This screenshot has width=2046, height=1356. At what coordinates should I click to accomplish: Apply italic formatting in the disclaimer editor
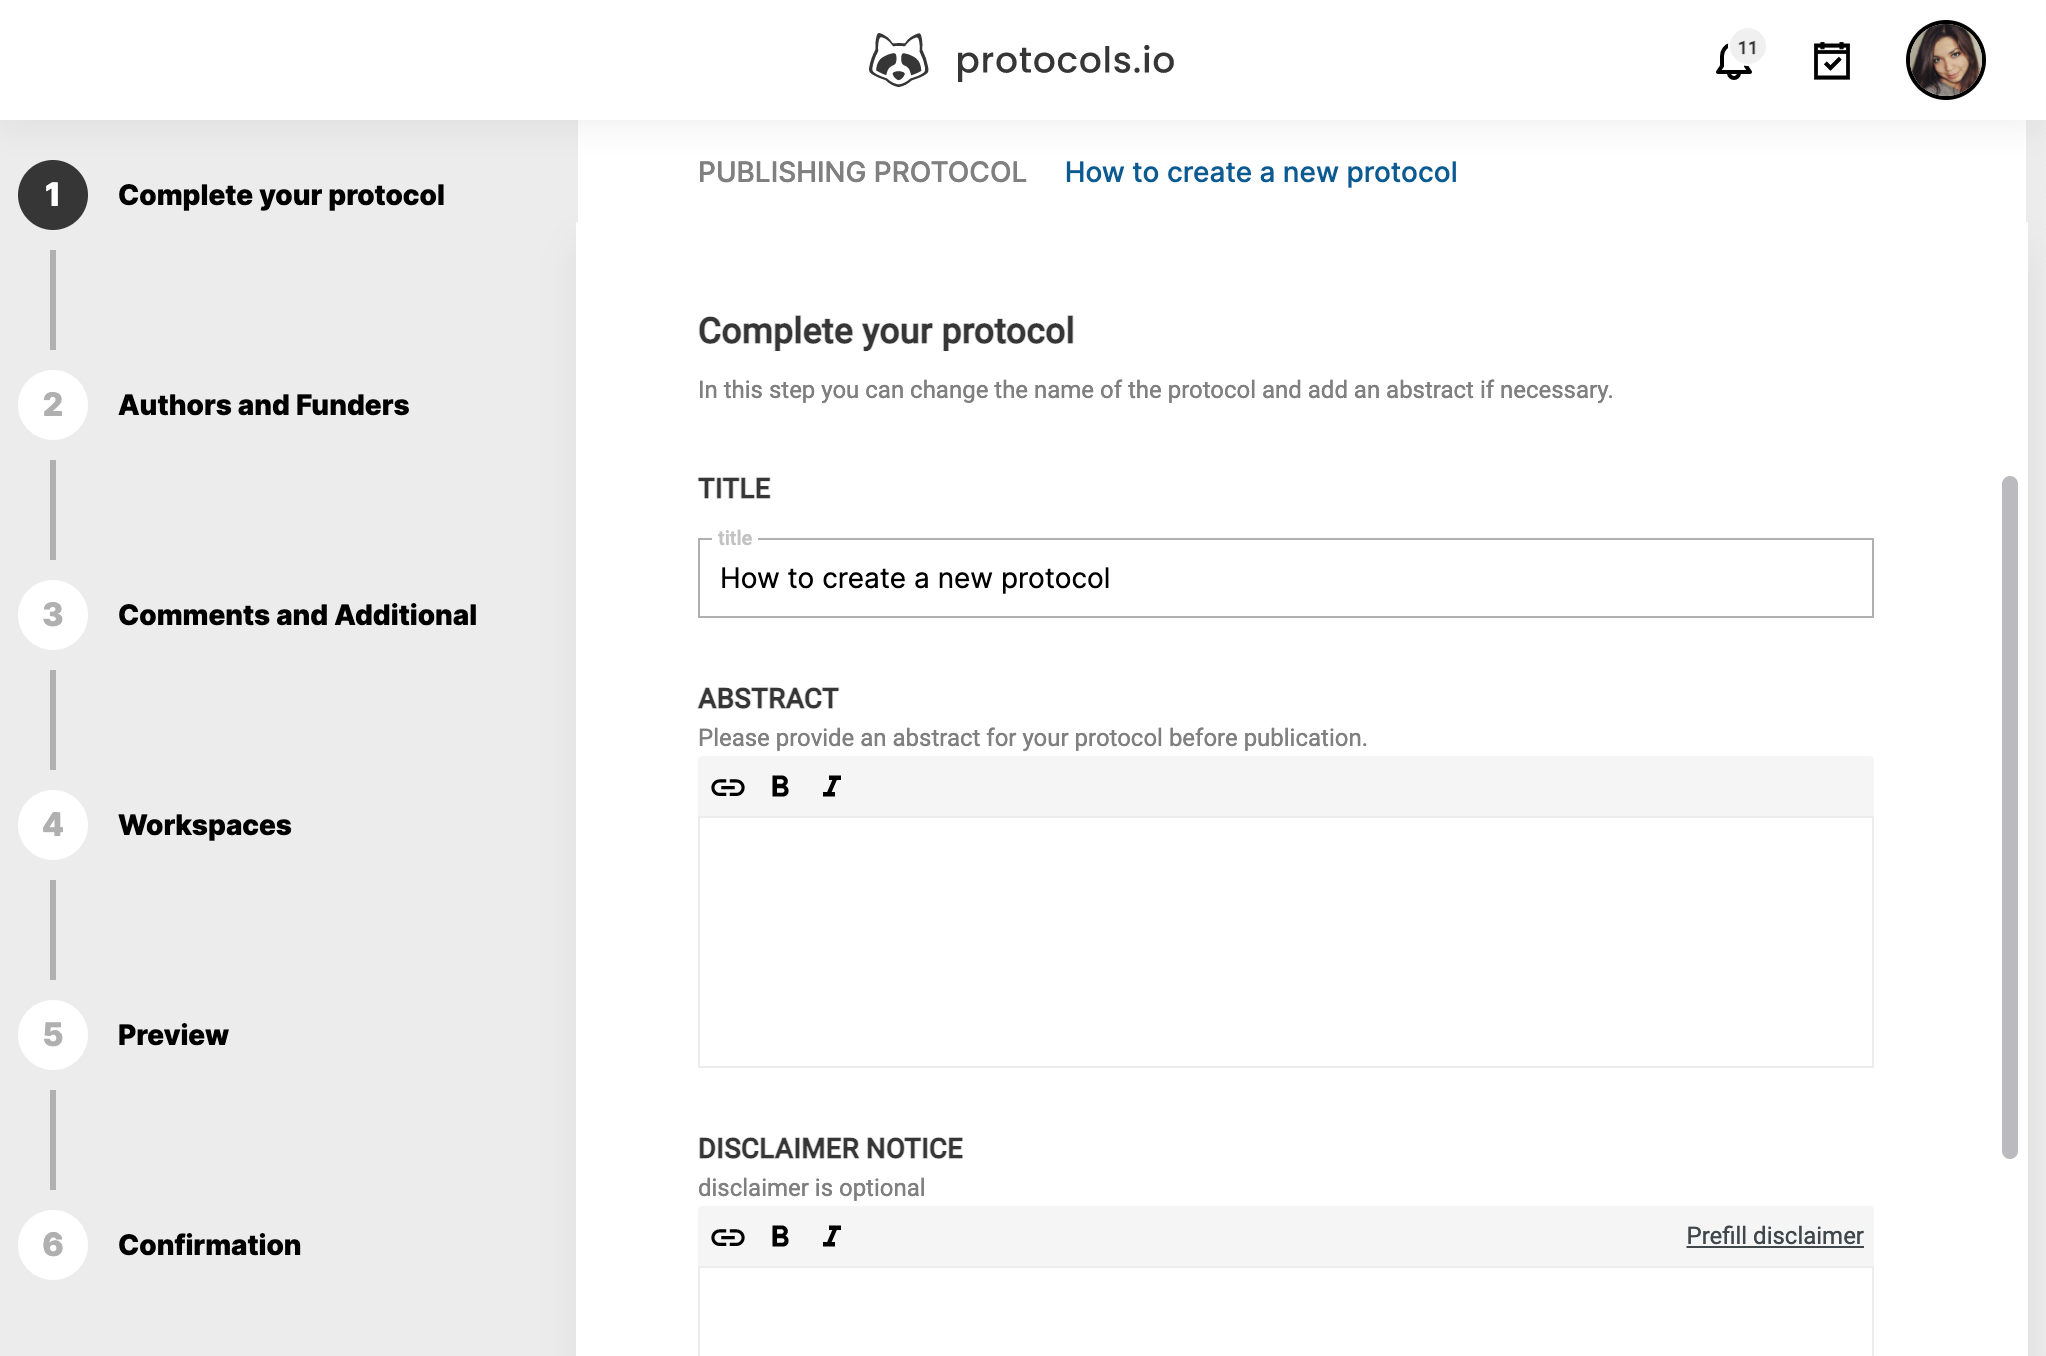pos(830,1236)
